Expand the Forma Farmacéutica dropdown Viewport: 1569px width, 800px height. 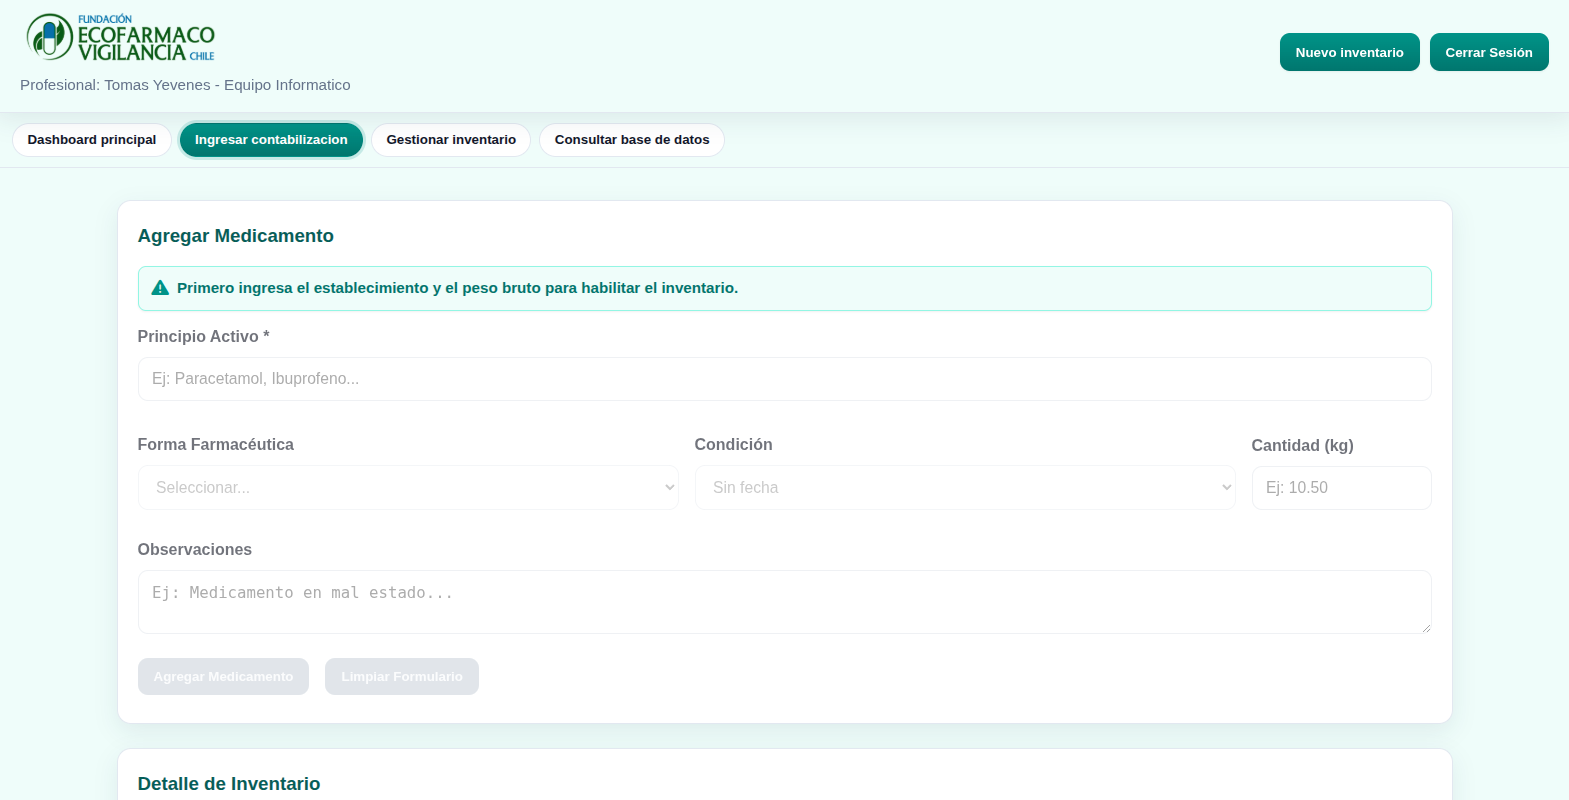pyautogui.click(x=408, y=488)
